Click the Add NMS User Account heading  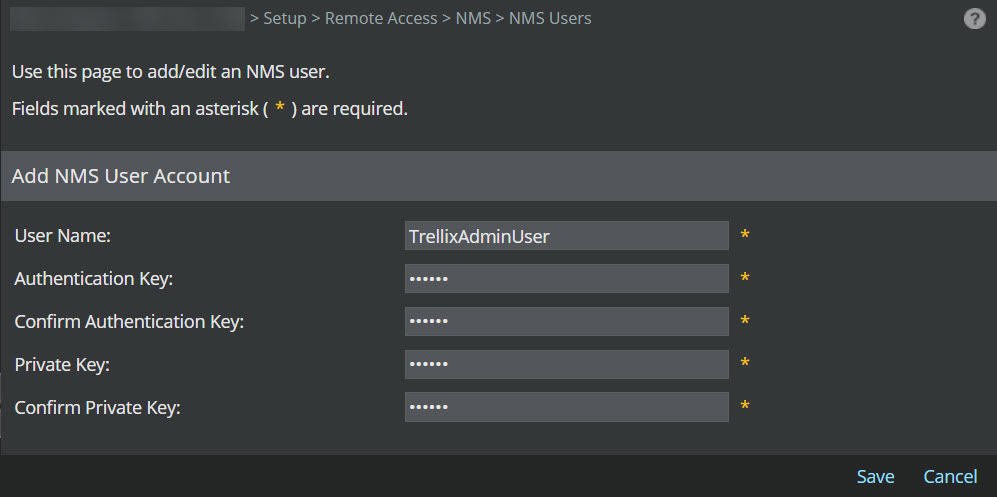coord(121,176)
